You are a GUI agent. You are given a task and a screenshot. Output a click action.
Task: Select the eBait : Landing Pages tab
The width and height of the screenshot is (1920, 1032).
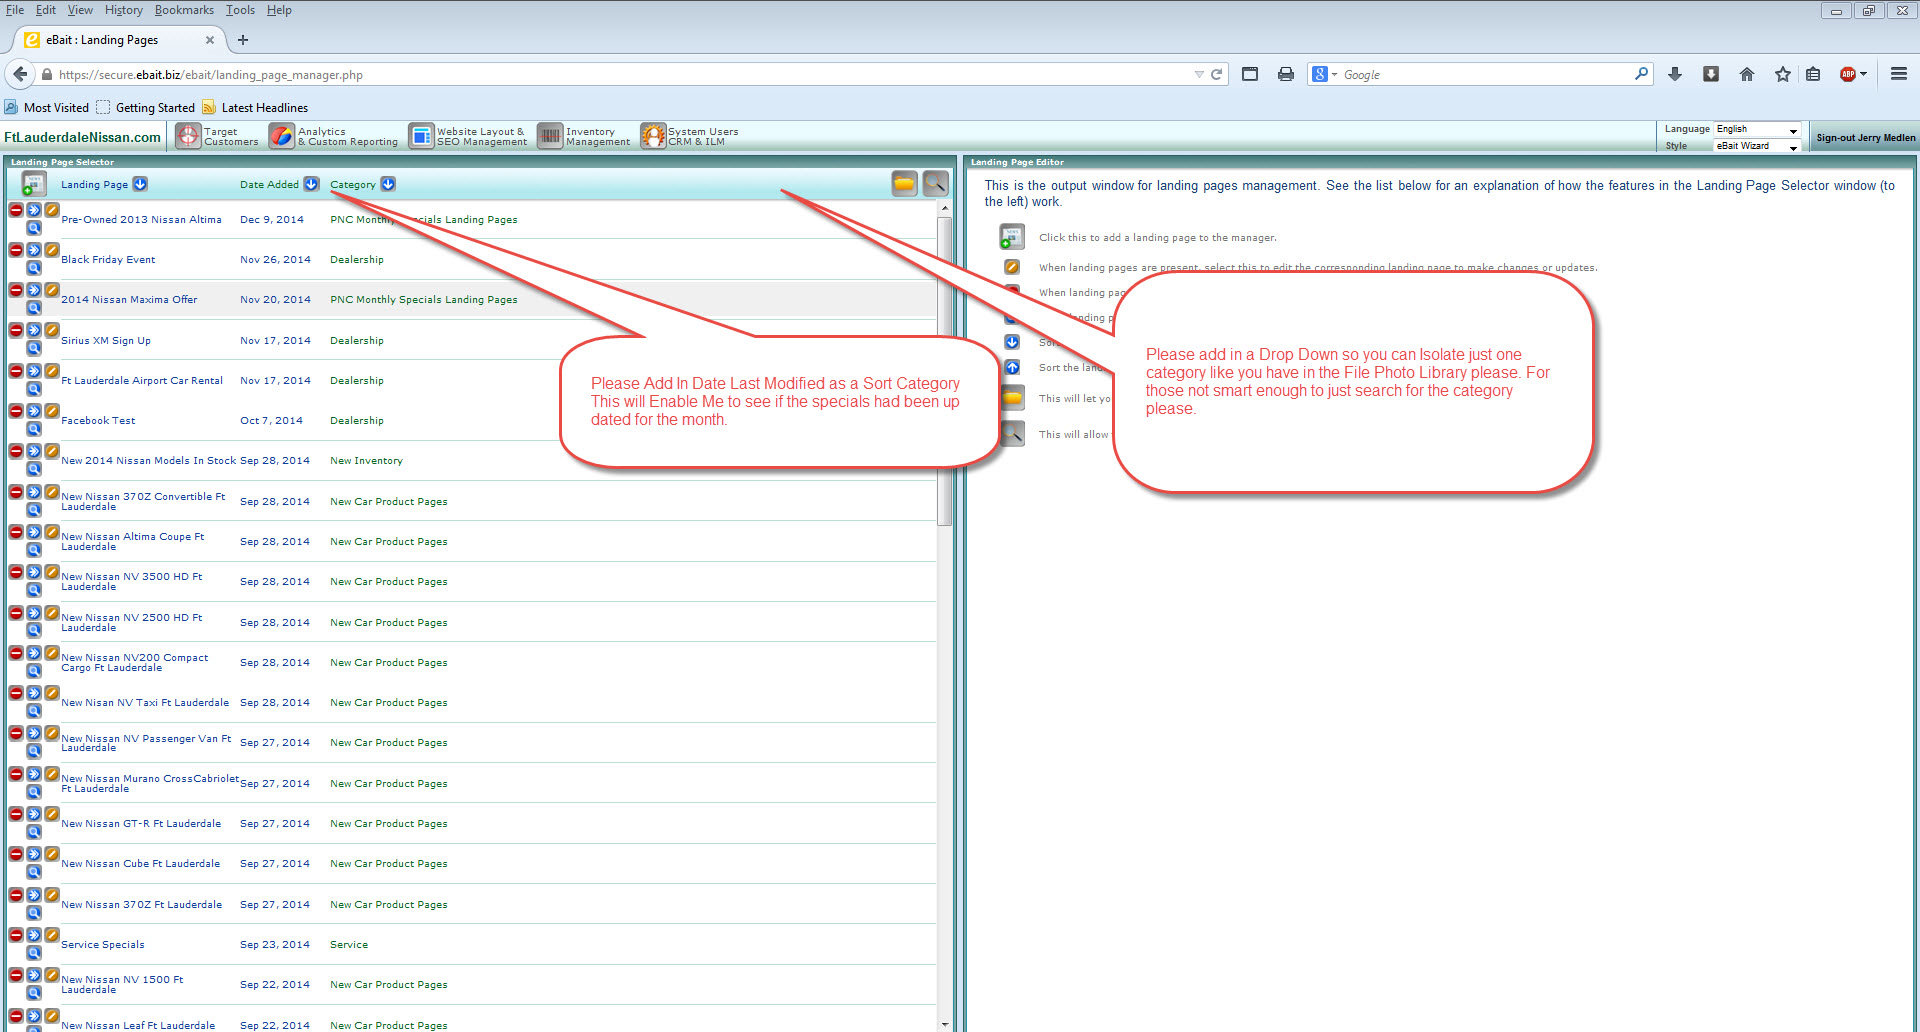tap(119, 40)
